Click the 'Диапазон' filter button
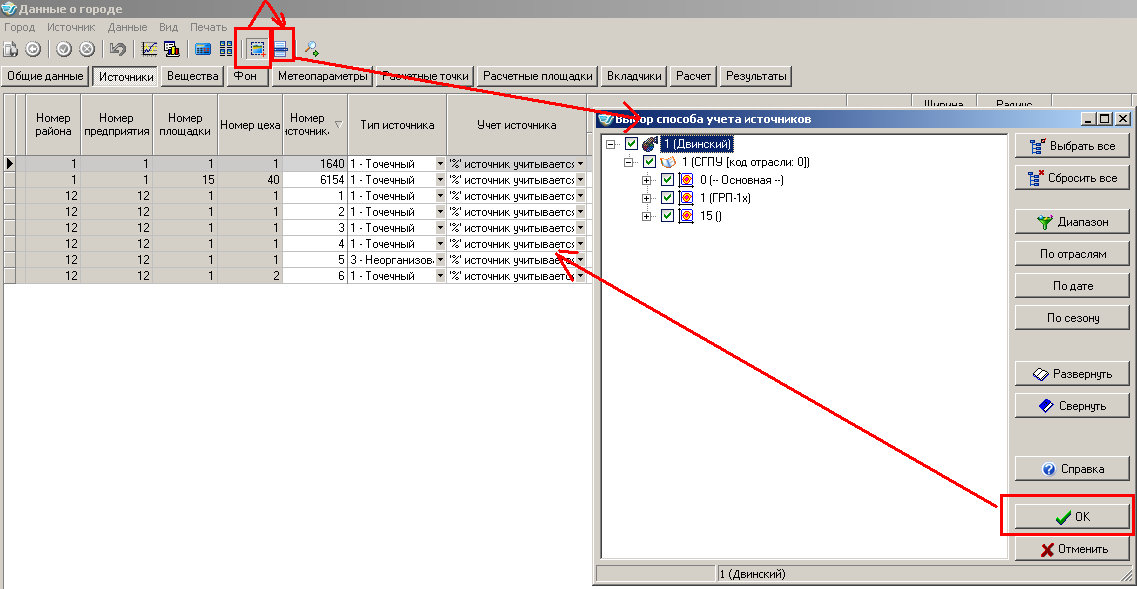1137x589 pixels. point(1072,222)
